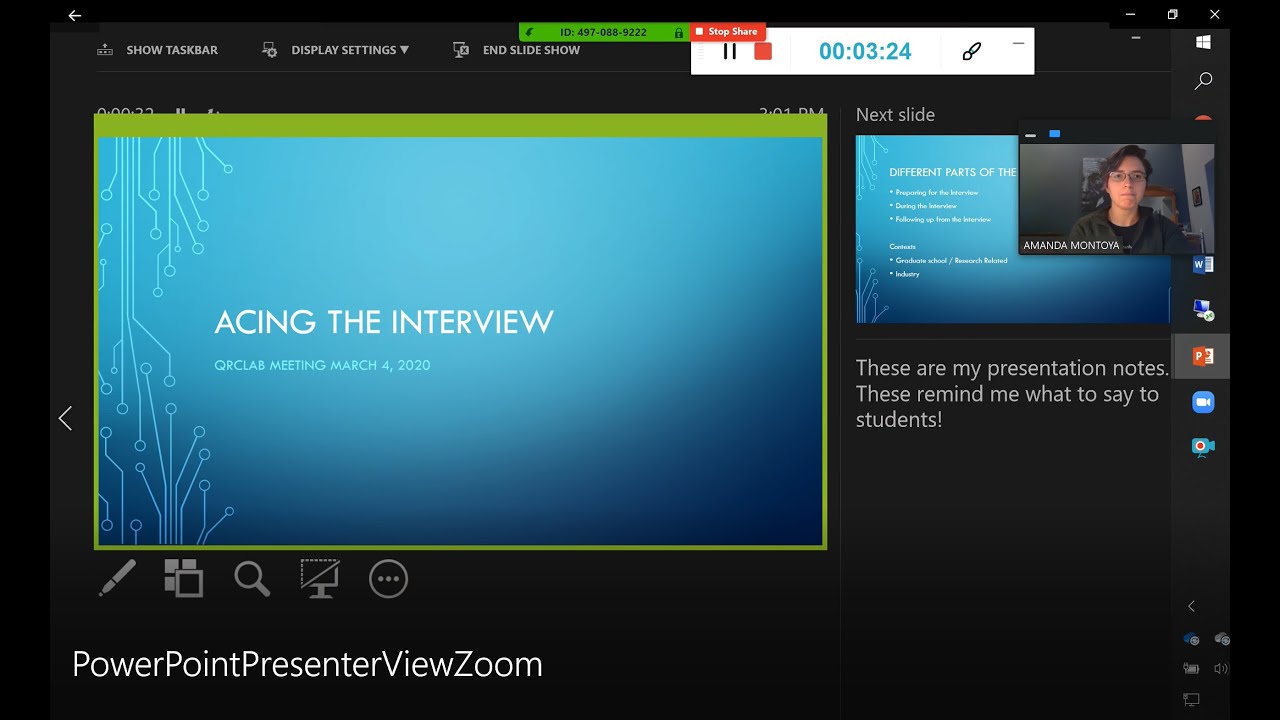Screen dimensions: 1280x720
Task: Pause the screen recording
Action: click(x=730, y=52)
